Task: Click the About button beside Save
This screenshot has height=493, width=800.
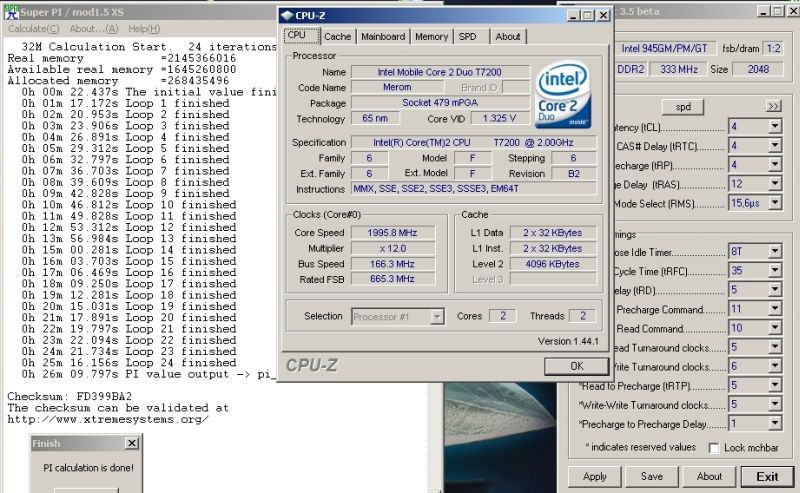Action: click(709, 476)
